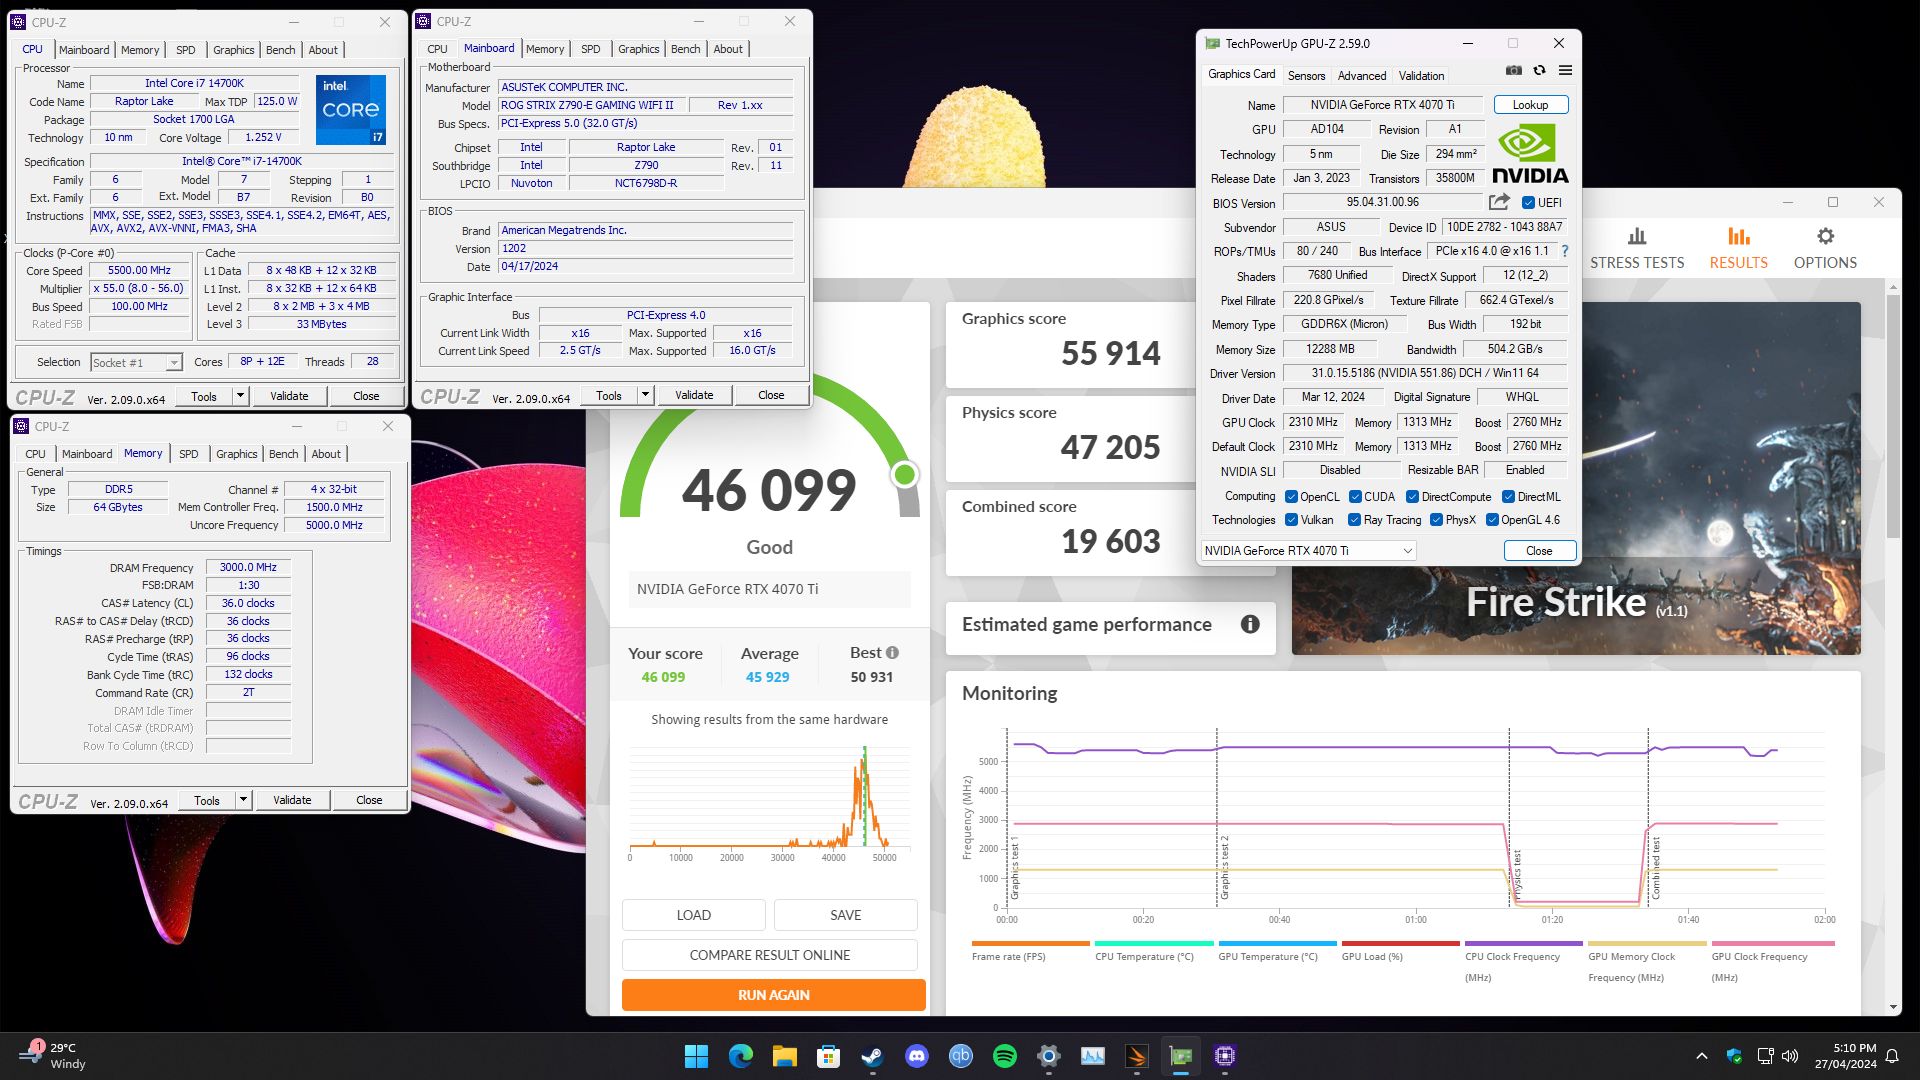
Task: Open About tab in CPU-Z Mainboard window
Action: [728, 49]
